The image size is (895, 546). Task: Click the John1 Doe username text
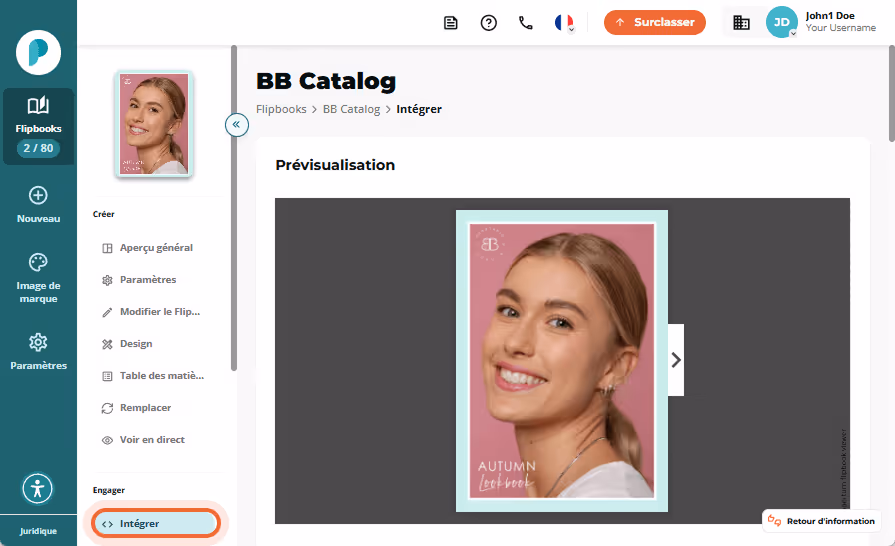(x=830, y=16)
